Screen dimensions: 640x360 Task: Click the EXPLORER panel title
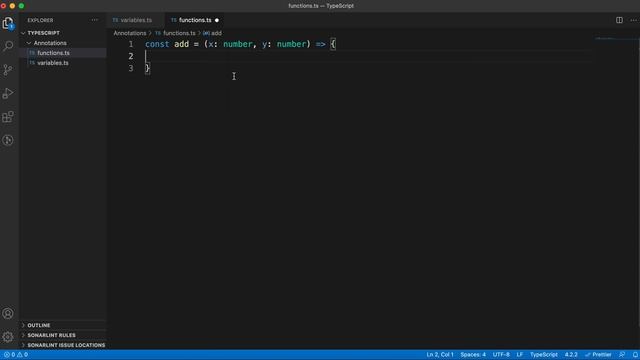tap(40, 20)
